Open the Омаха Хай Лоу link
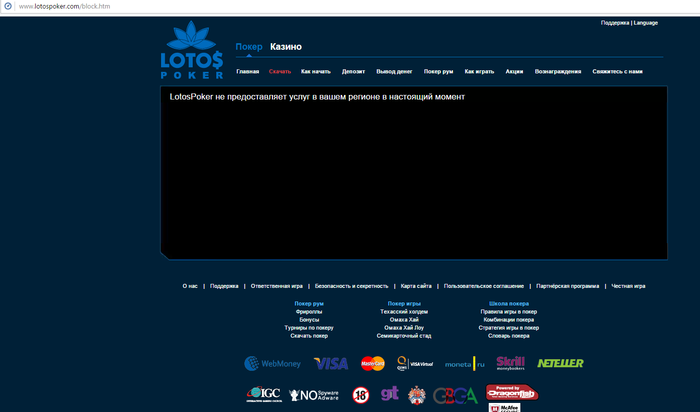The image size is (700, 412). click(404, 328)
